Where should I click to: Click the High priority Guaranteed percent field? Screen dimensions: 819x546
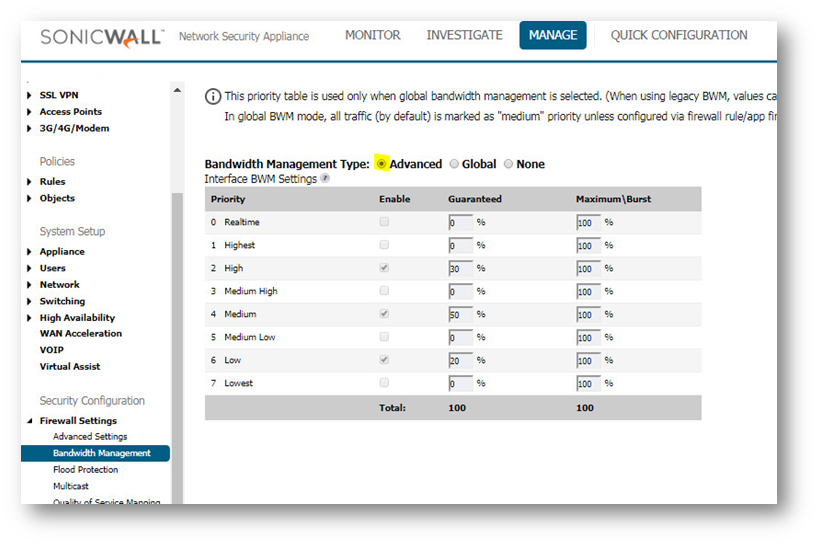click(x=460, y=268)
